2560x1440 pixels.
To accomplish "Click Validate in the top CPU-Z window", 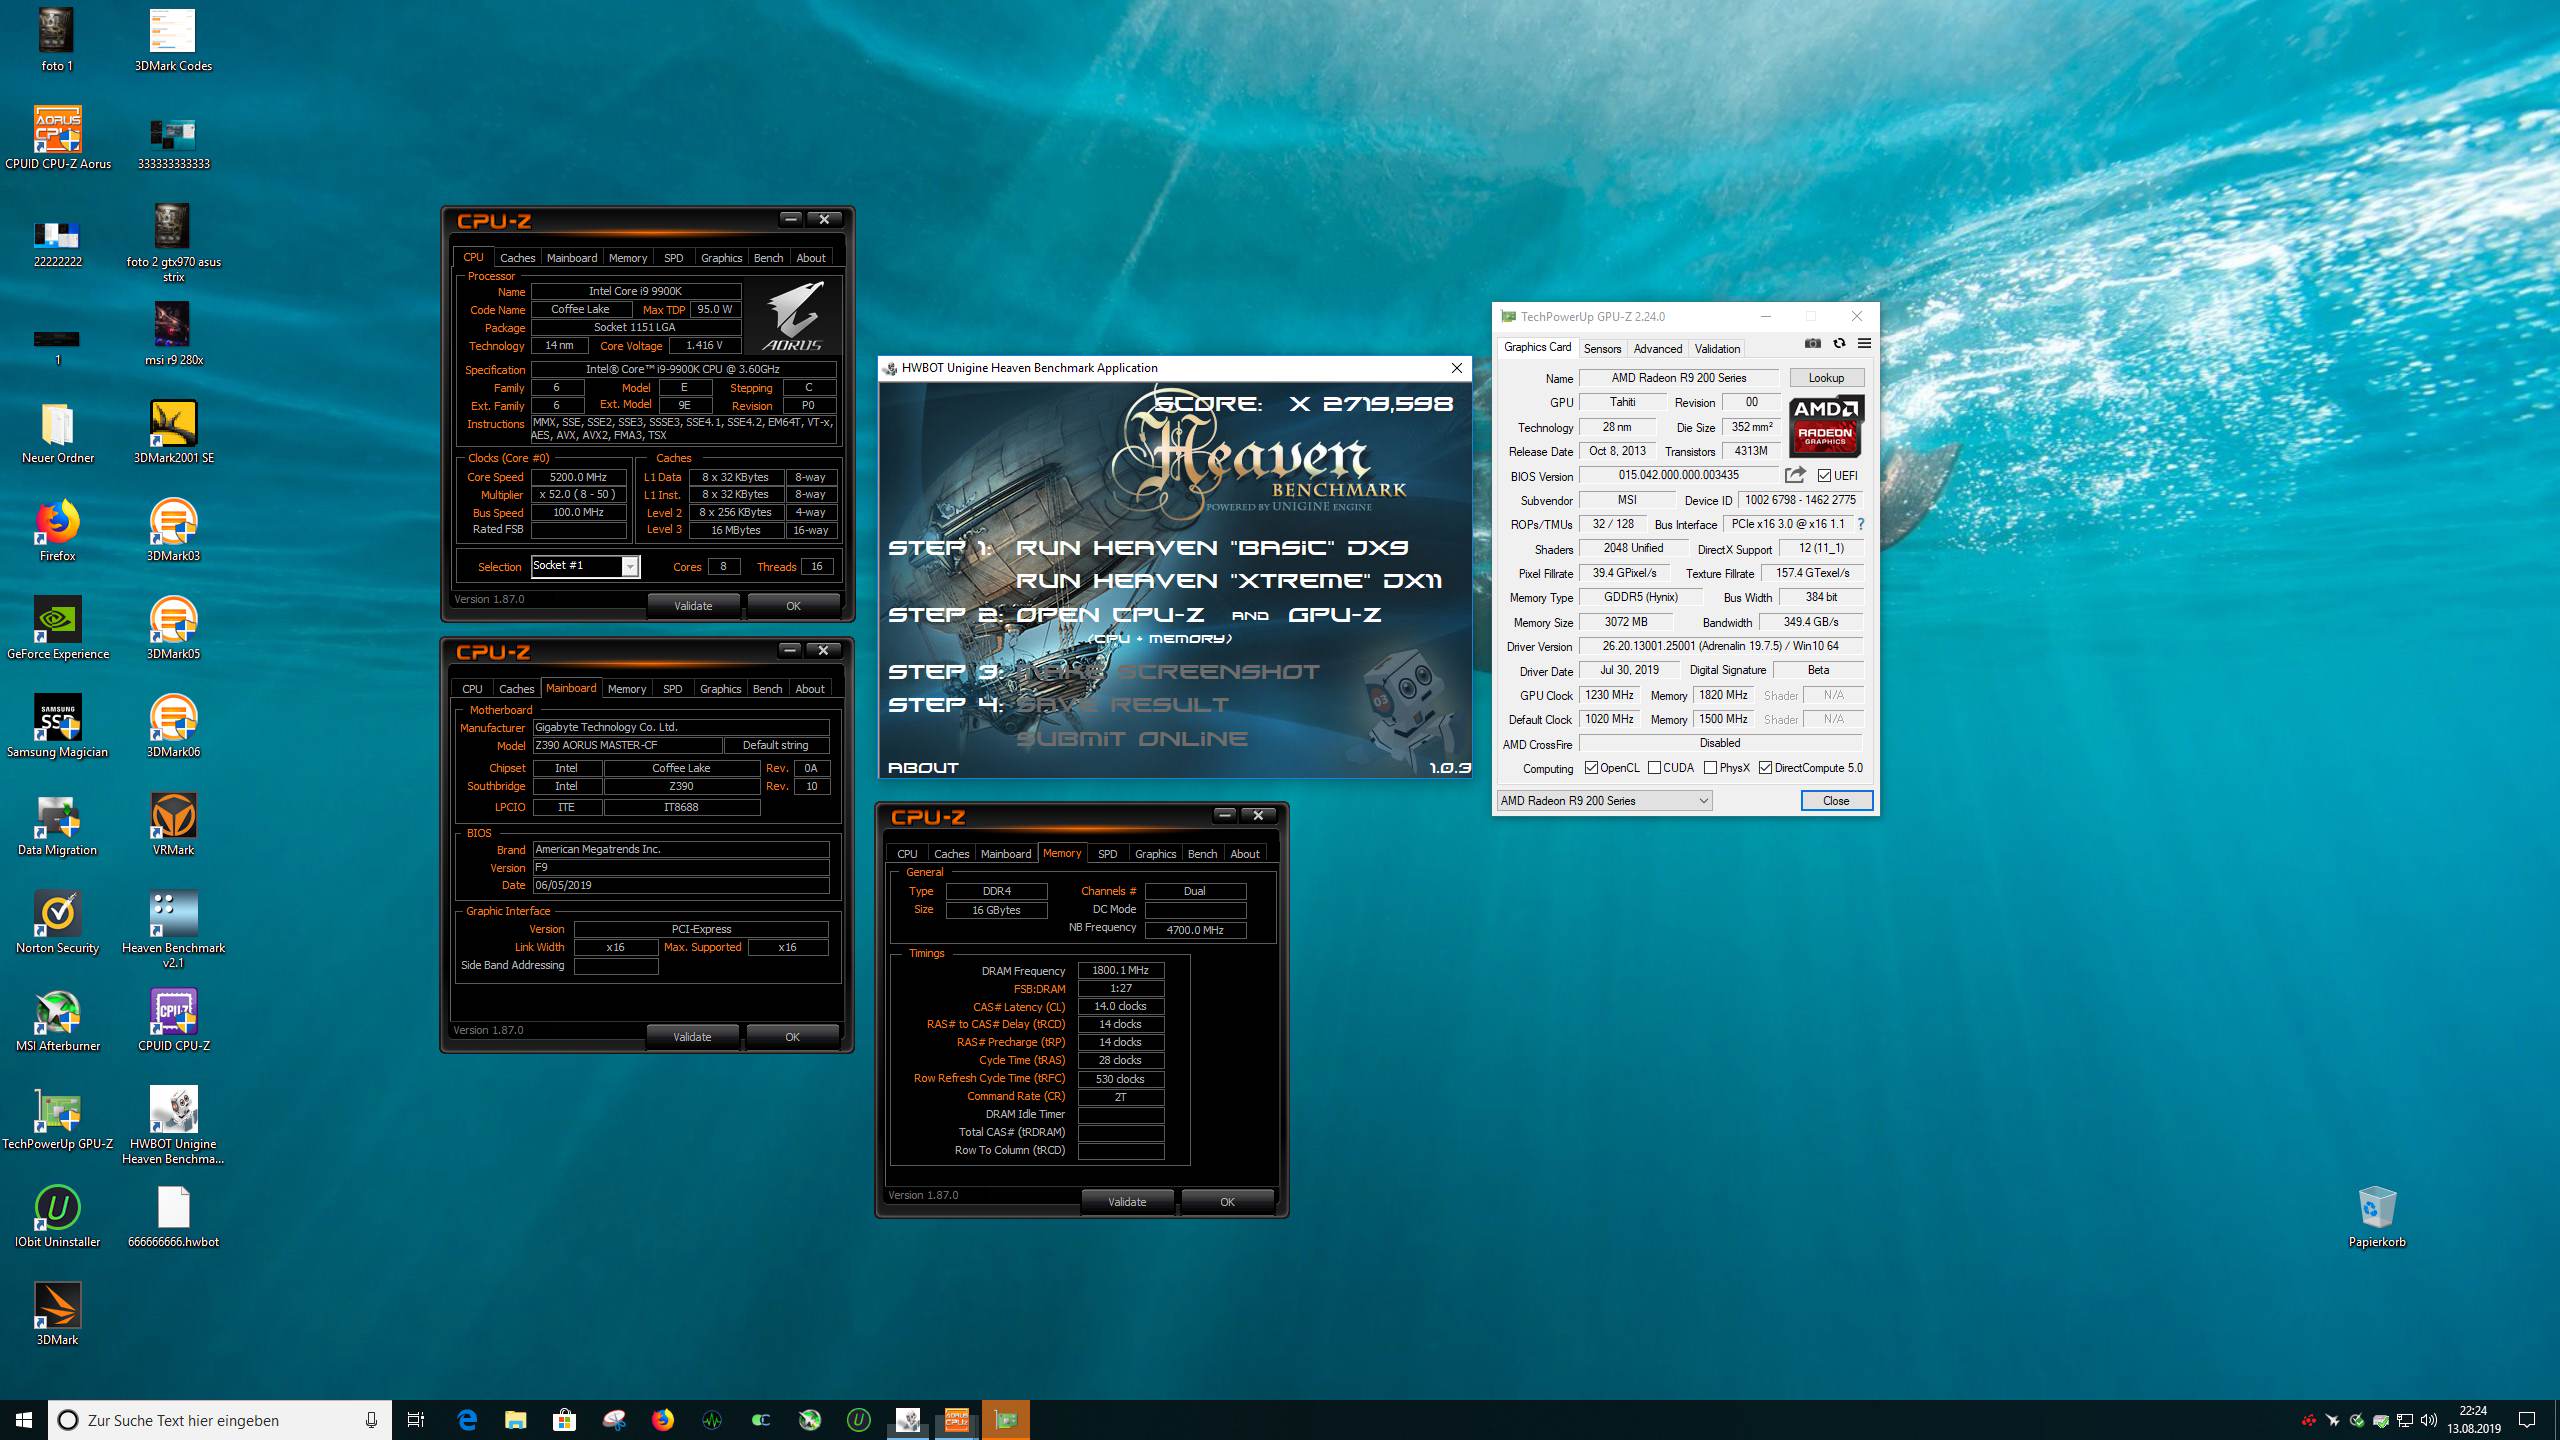I will [x=693, y=606].
